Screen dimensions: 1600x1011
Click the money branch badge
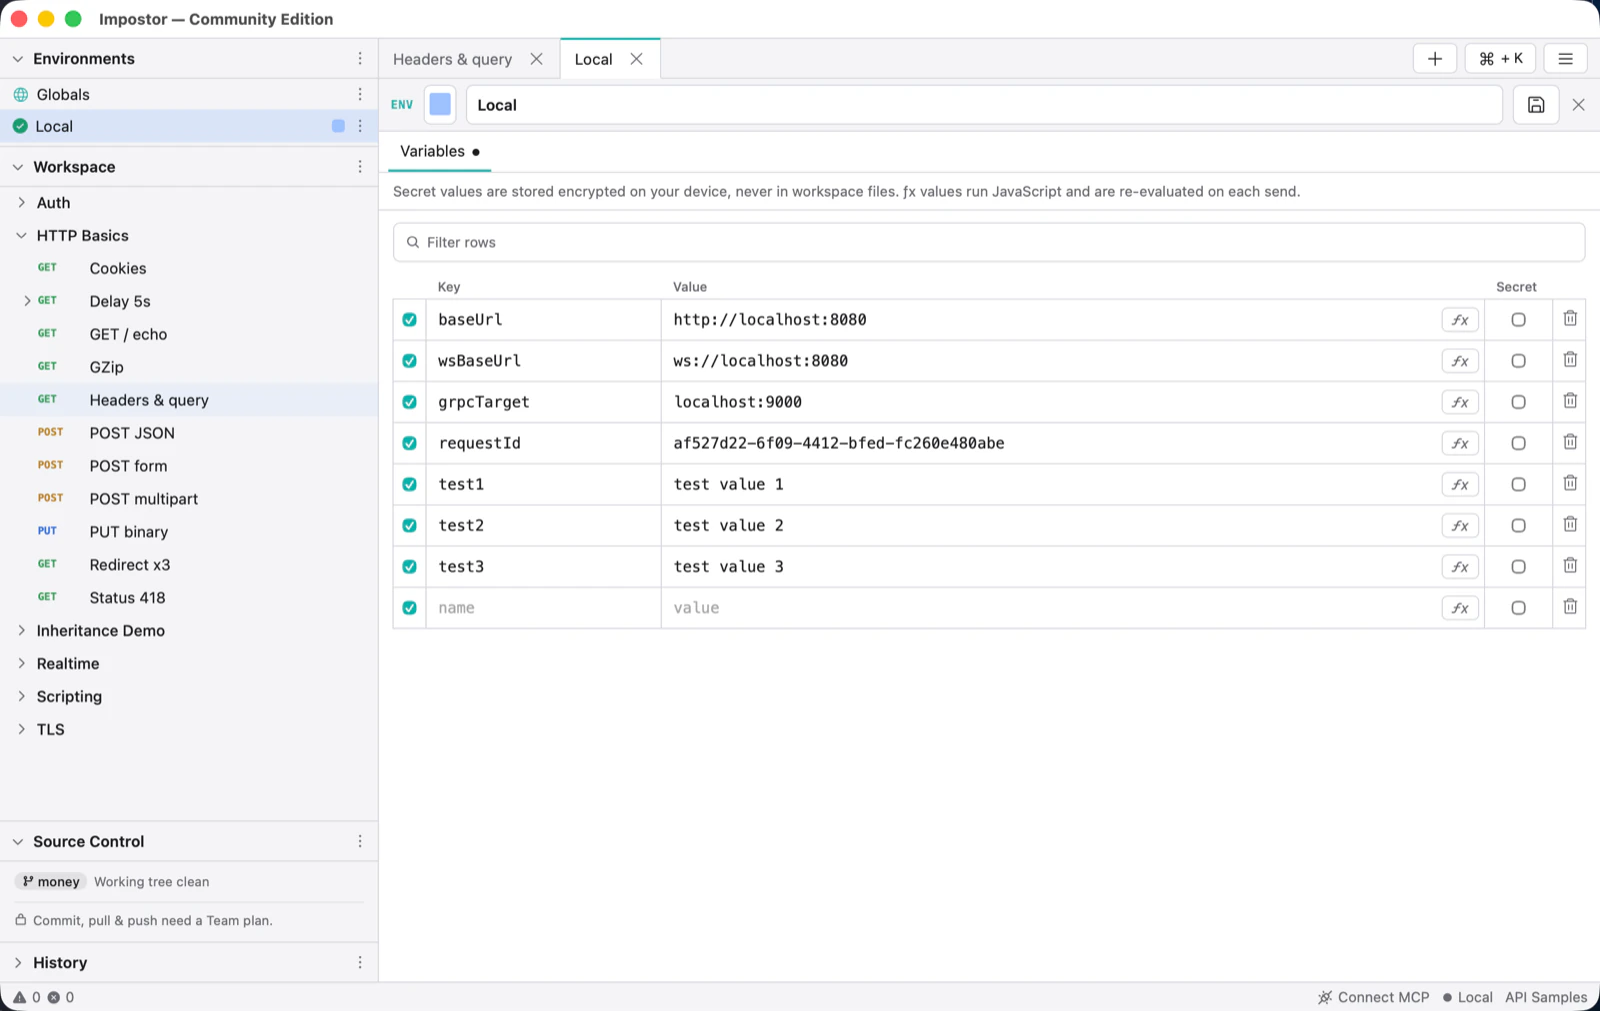51,882
